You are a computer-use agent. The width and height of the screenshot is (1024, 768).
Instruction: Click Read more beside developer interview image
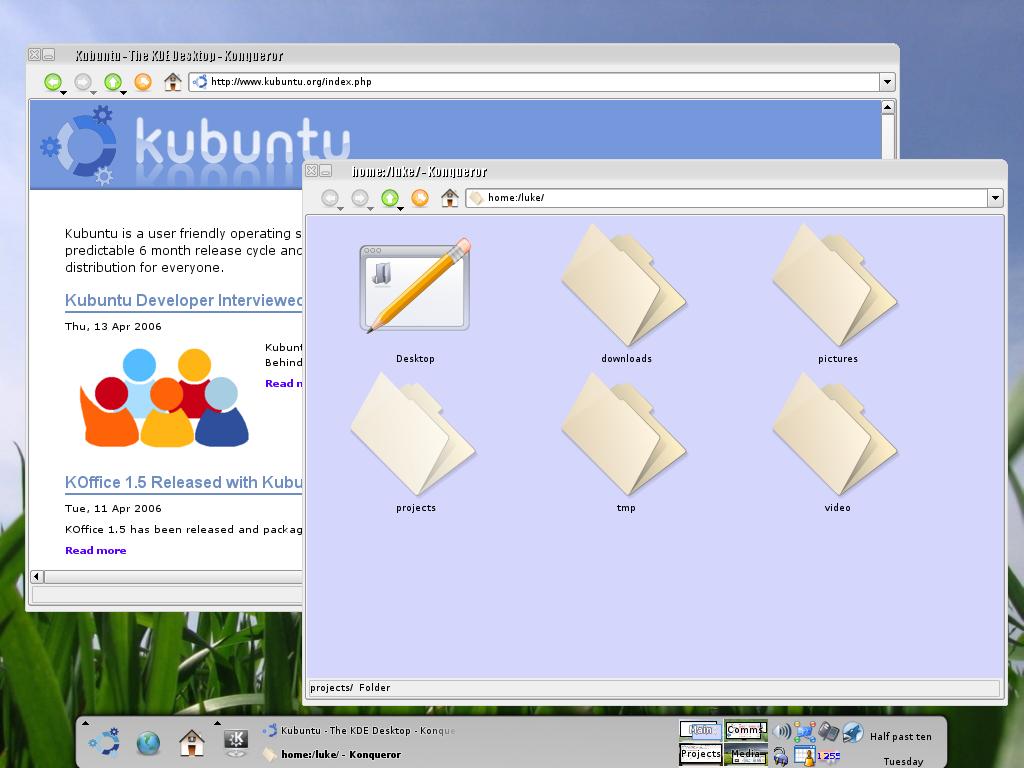click(283, 383)
